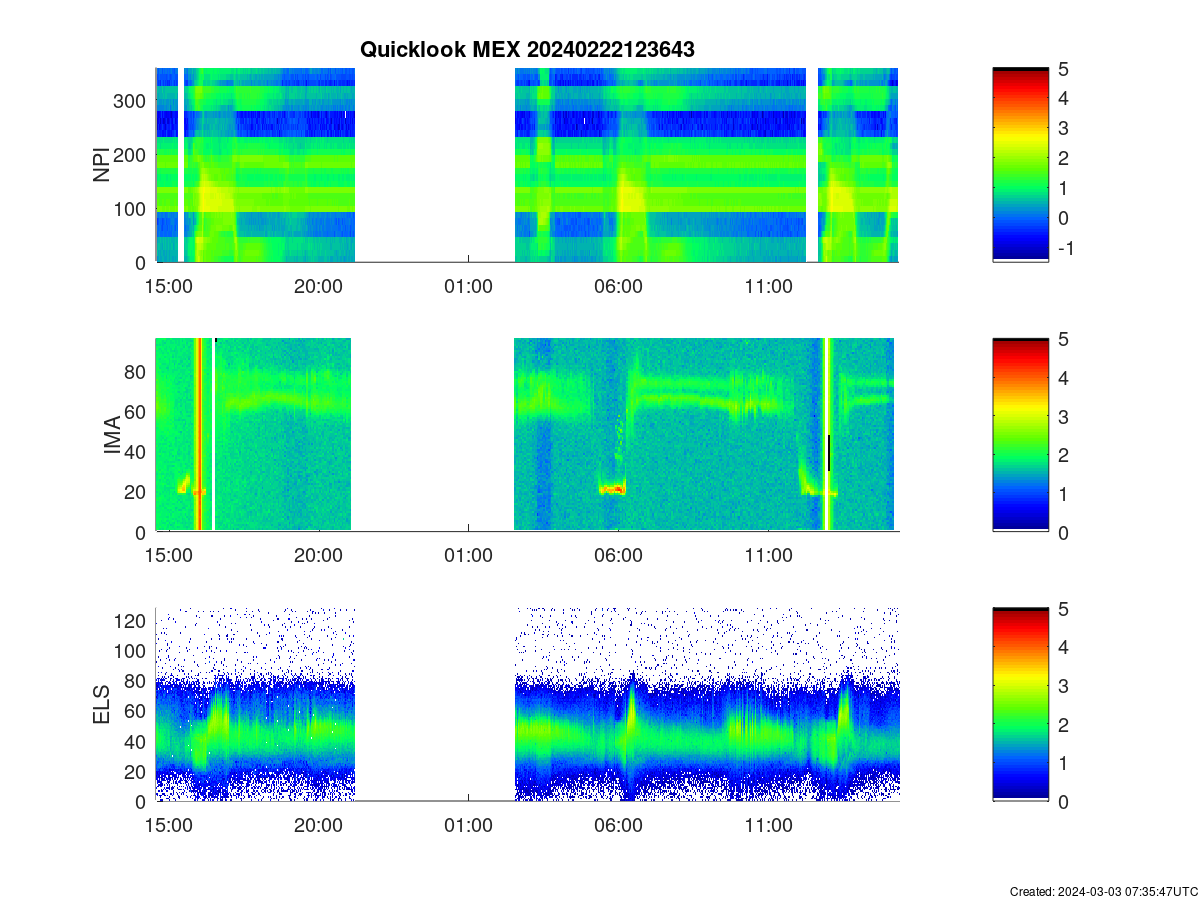Click the 4 label on ELS colorbar

1063,647
